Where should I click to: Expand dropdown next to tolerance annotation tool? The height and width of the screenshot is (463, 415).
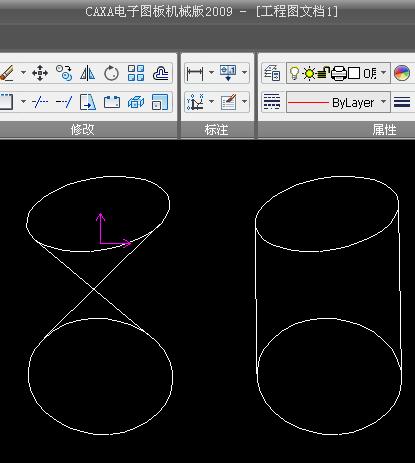(x=245, y=72)
